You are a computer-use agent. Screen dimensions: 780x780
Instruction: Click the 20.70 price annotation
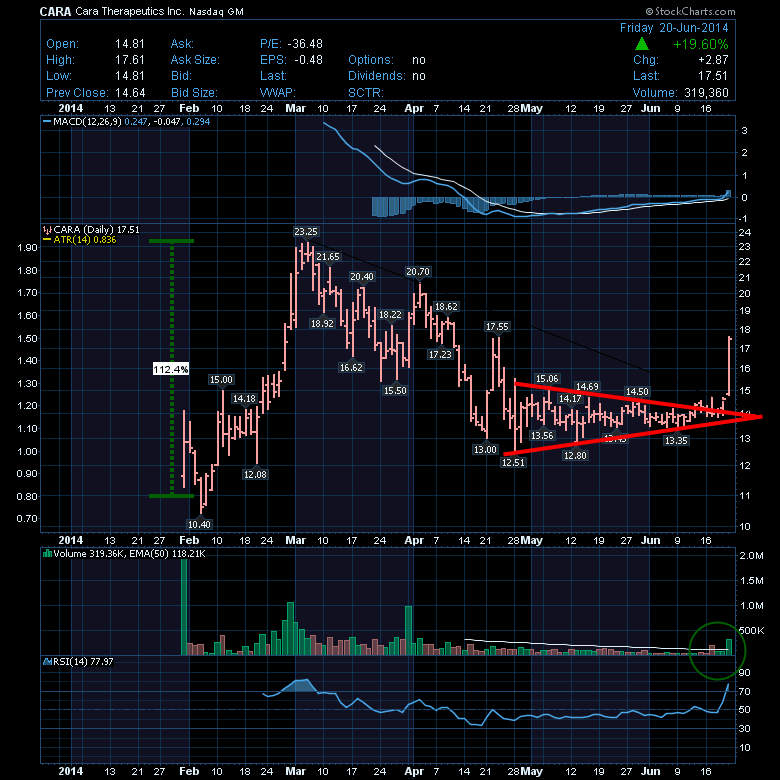[x=418, y=271]
